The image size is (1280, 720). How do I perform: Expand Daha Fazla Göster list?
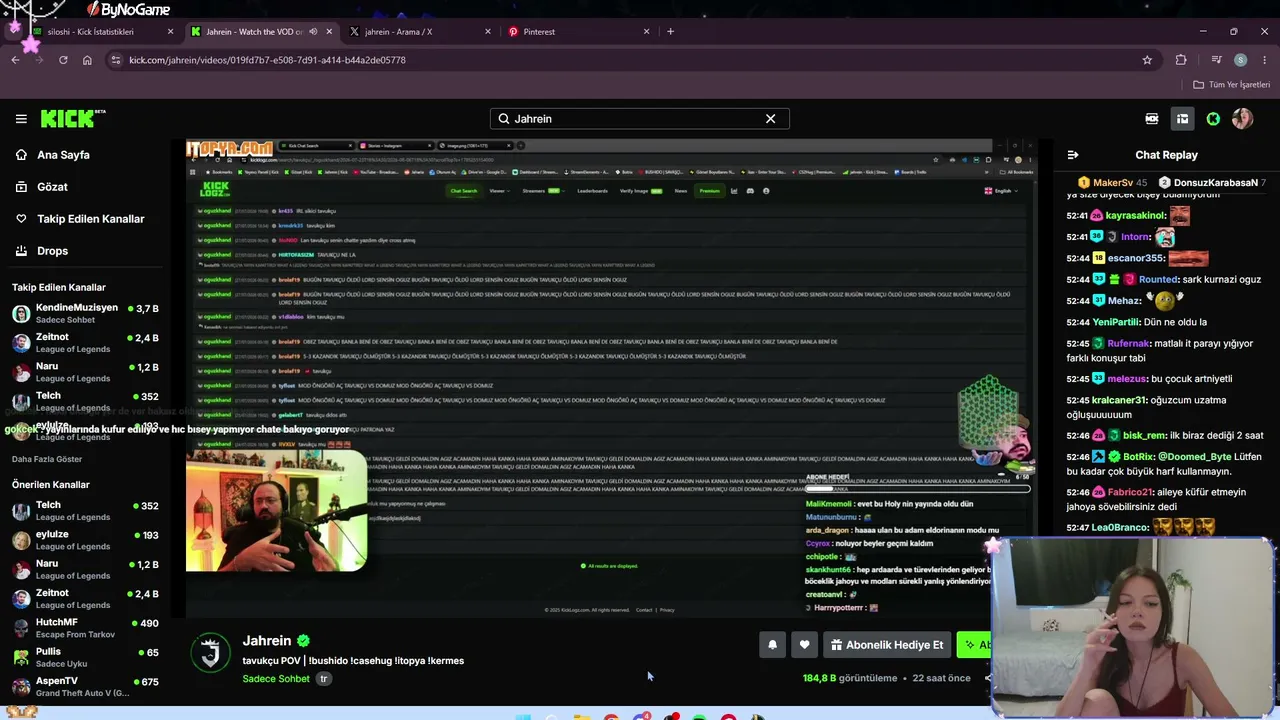tap(47, 459)
